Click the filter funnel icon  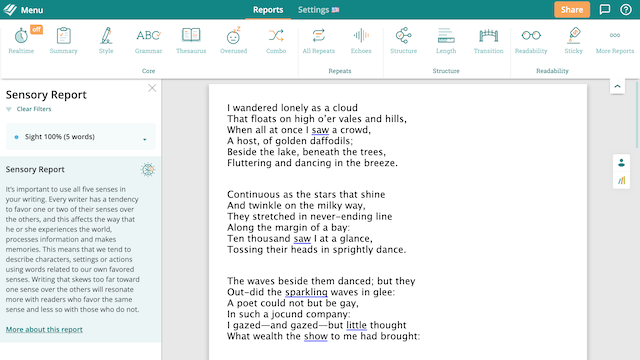(x=9, y=109)
